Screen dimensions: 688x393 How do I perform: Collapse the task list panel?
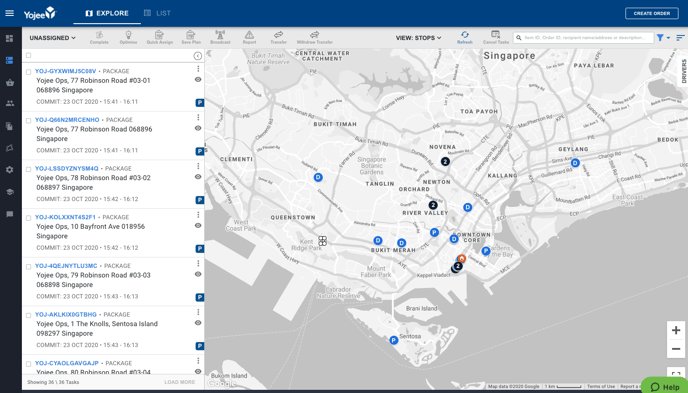(197, 56)
